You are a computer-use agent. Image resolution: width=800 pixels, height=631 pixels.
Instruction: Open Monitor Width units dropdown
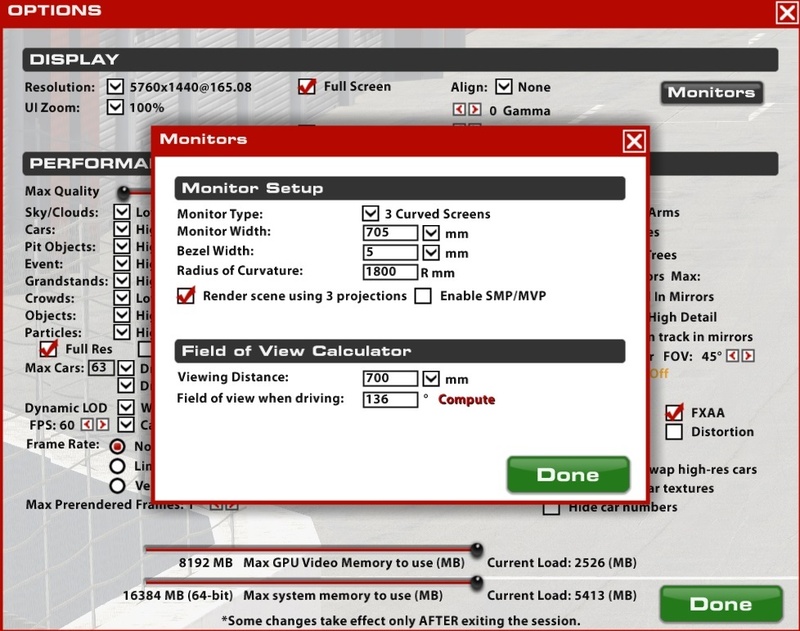pos(431,233)
